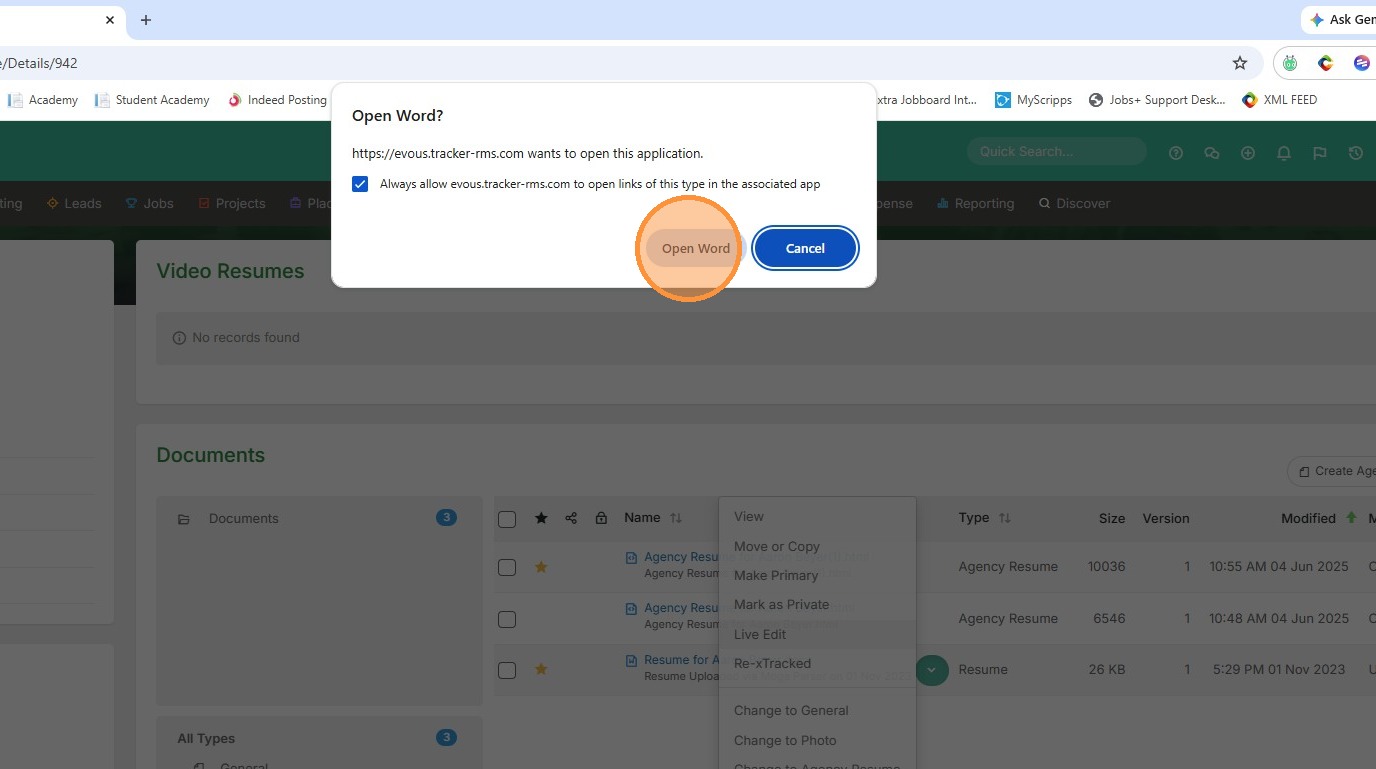Viewport: 1376px width, 769px height.
Task: Choose Re-xTracked in context menu
Action: coord(817,663)
